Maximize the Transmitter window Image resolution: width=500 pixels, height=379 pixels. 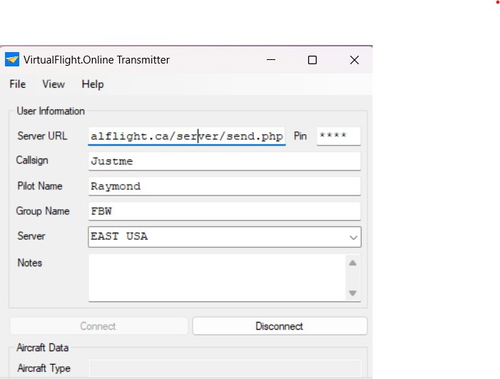coord(312,60)
